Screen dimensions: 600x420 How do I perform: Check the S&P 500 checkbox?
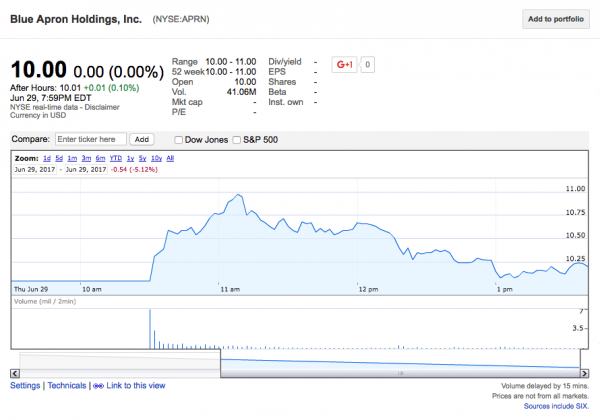pyautogui.click(x=237, y=140)
